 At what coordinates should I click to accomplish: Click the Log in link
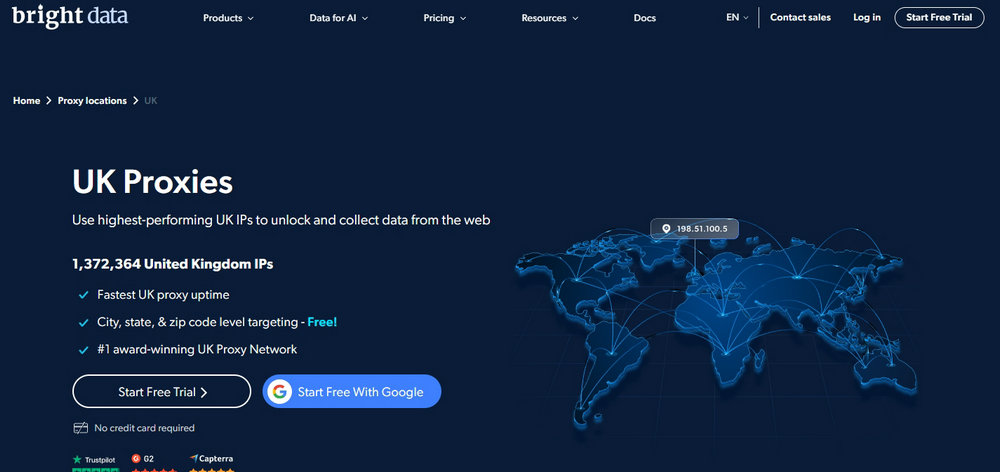(867, 17)
